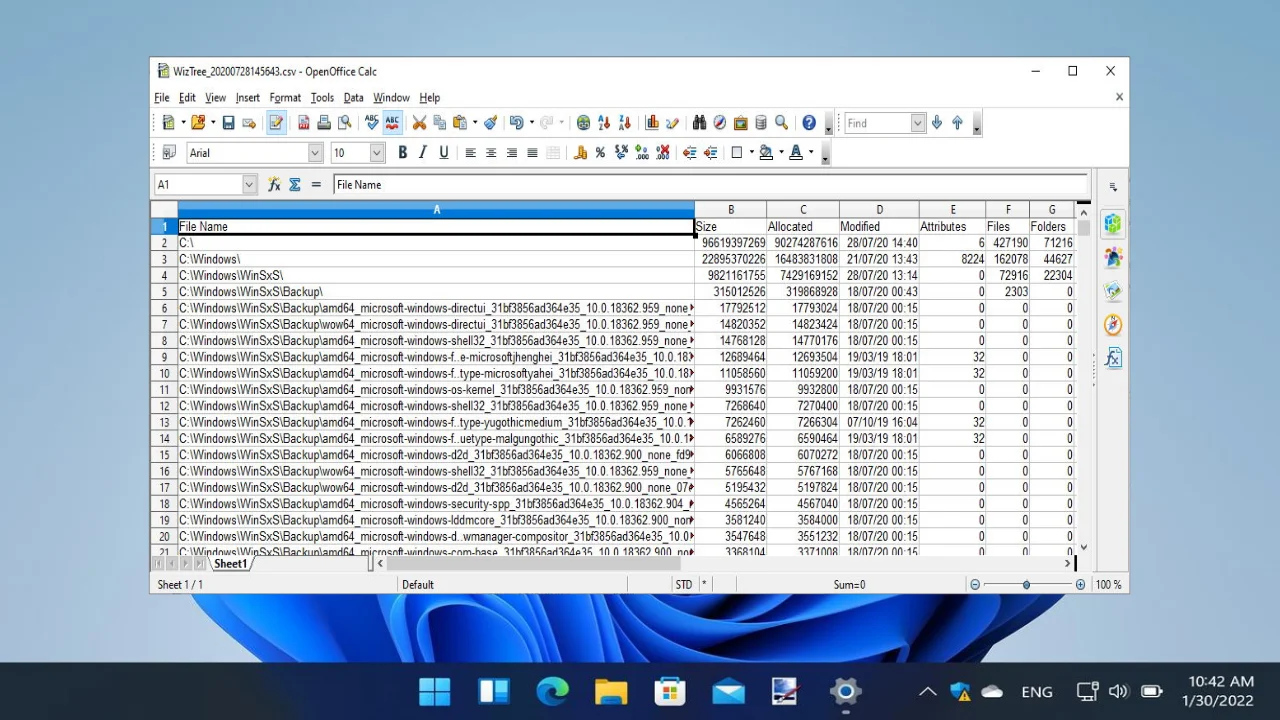Toggle AutoSpellcheck

point(392,123)
